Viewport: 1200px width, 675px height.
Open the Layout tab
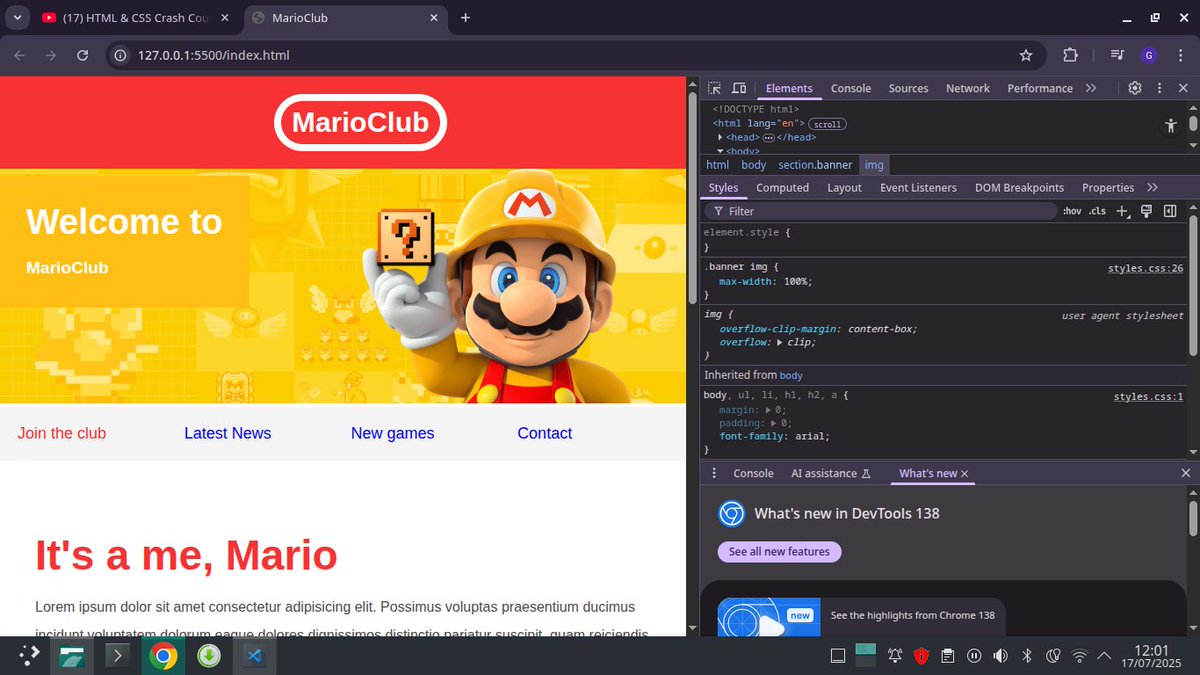(844, 187)
